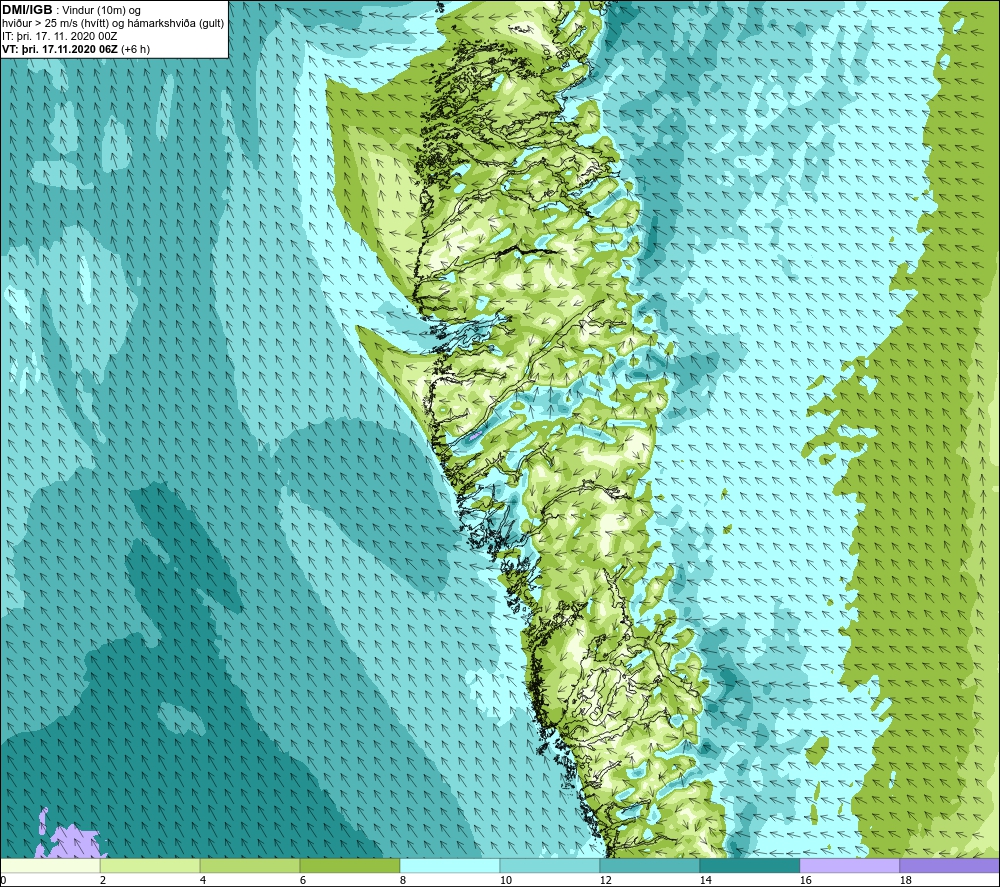
Task: Click the 'DMI/IGB : Vindur (10m) og' title line
Action: pyautogui.click(x=71, y=10)
